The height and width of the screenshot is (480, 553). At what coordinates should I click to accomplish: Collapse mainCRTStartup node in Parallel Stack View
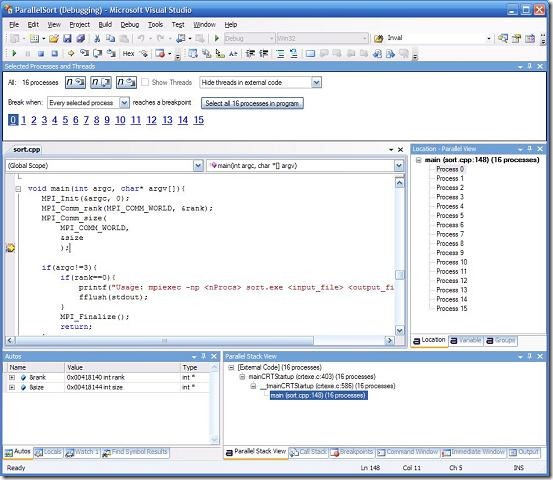point(242,377)
